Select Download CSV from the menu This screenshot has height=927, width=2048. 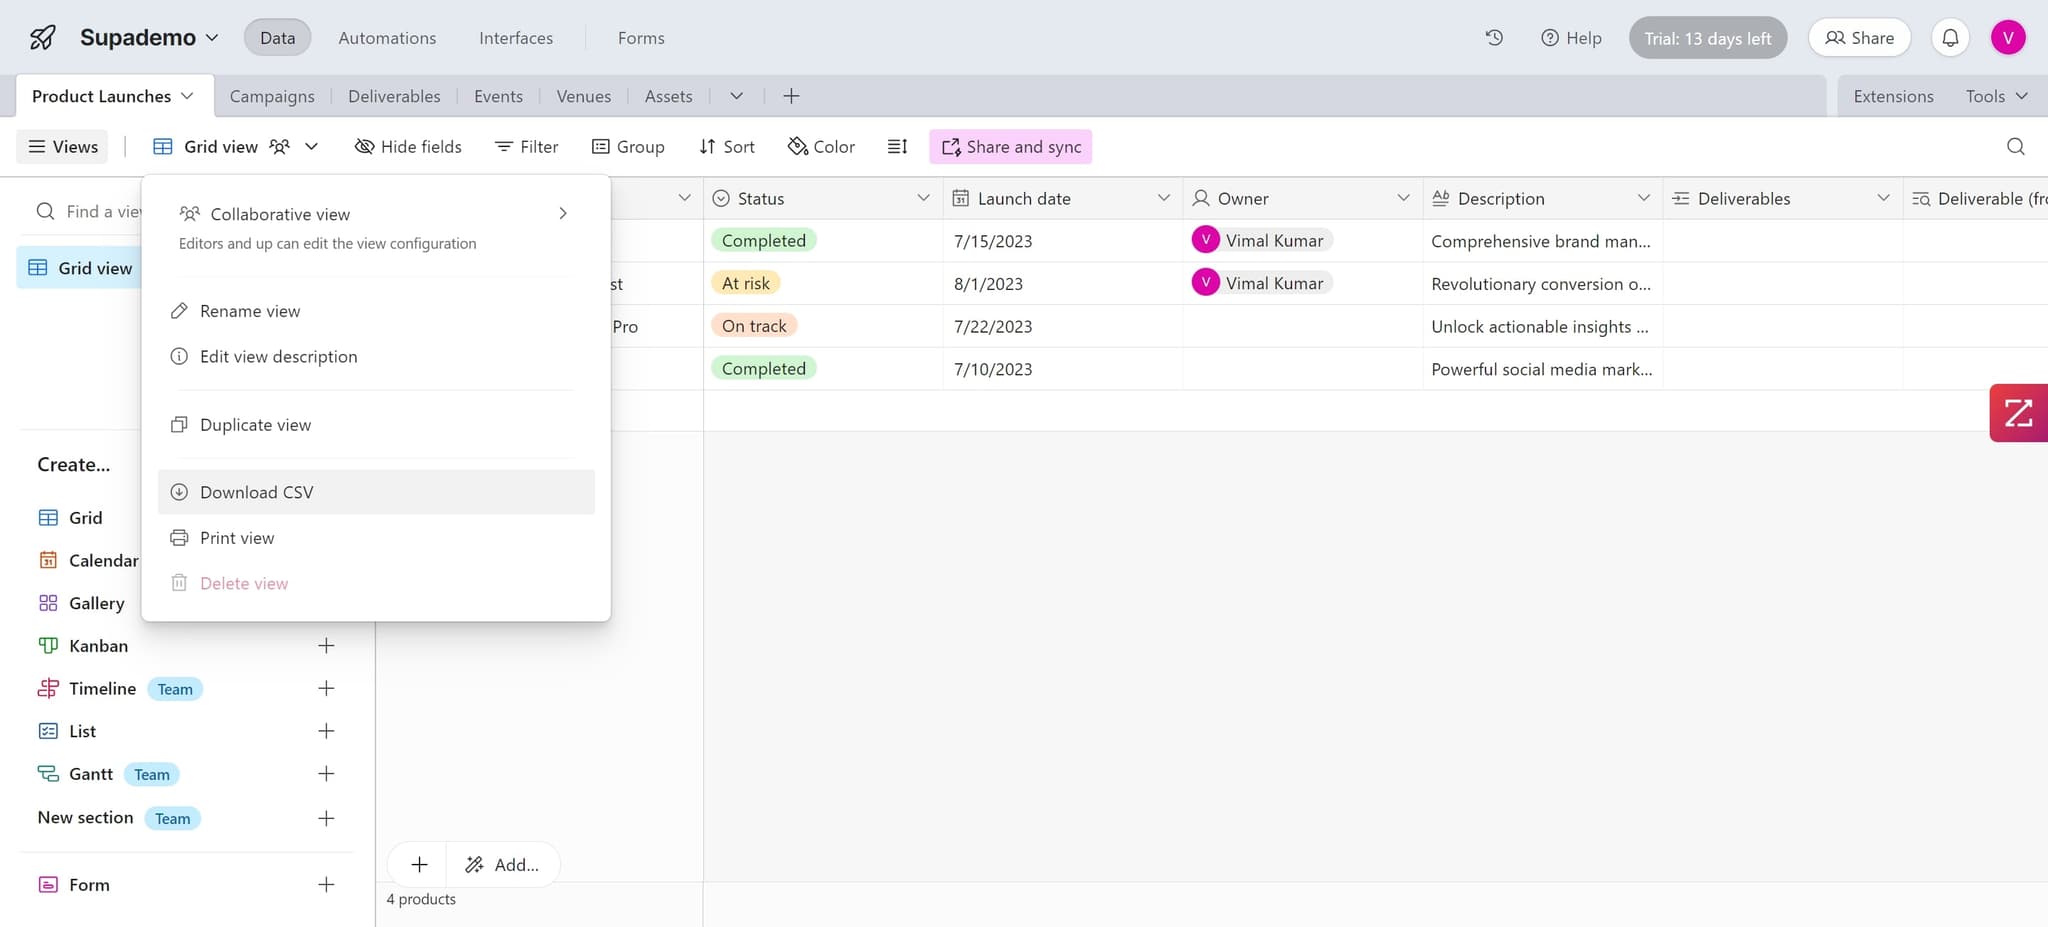[x=256, y=491]
